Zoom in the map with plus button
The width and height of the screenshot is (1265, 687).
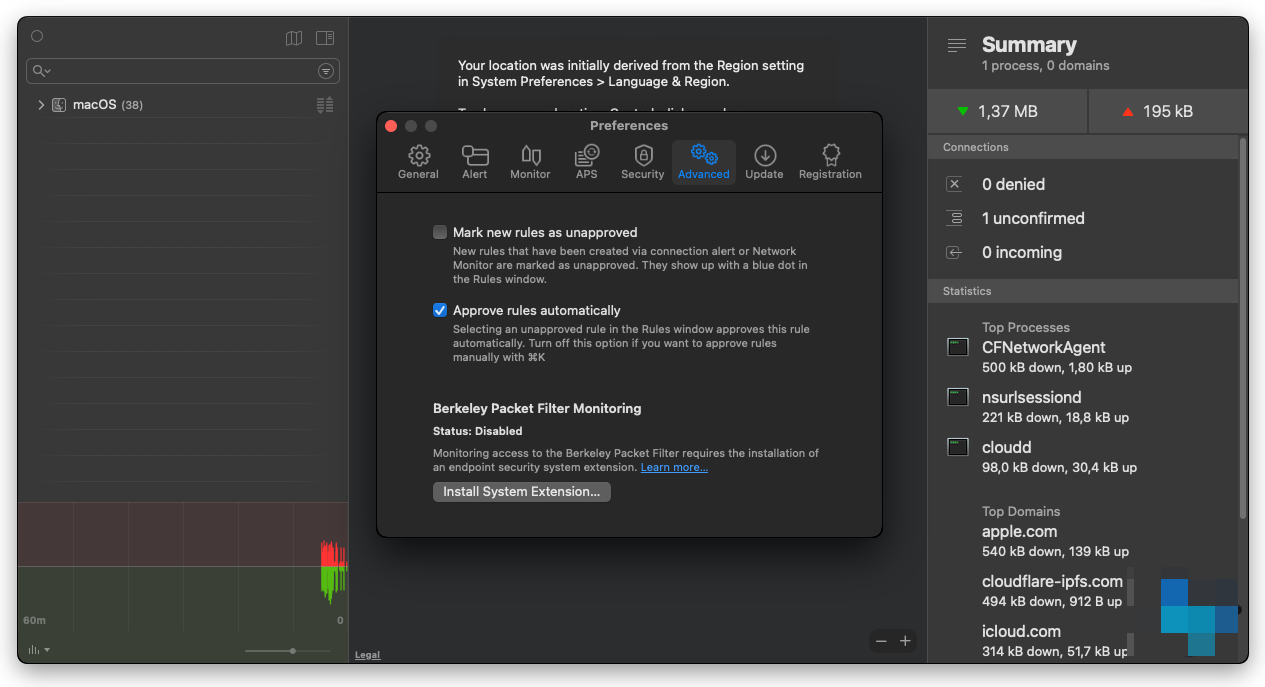click(905, 641)
